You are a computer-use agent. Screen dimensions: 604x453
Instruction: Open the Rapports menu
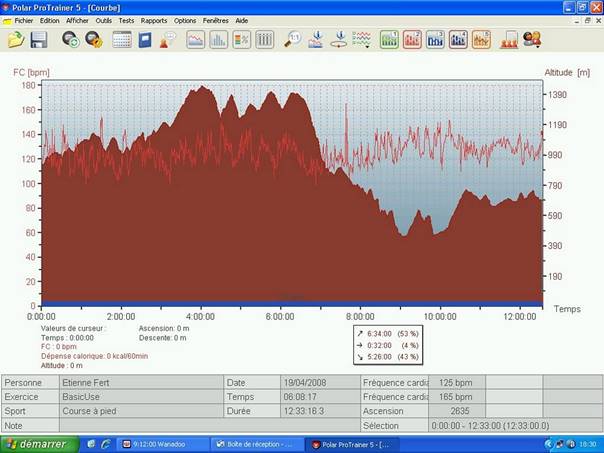(154, 20)
